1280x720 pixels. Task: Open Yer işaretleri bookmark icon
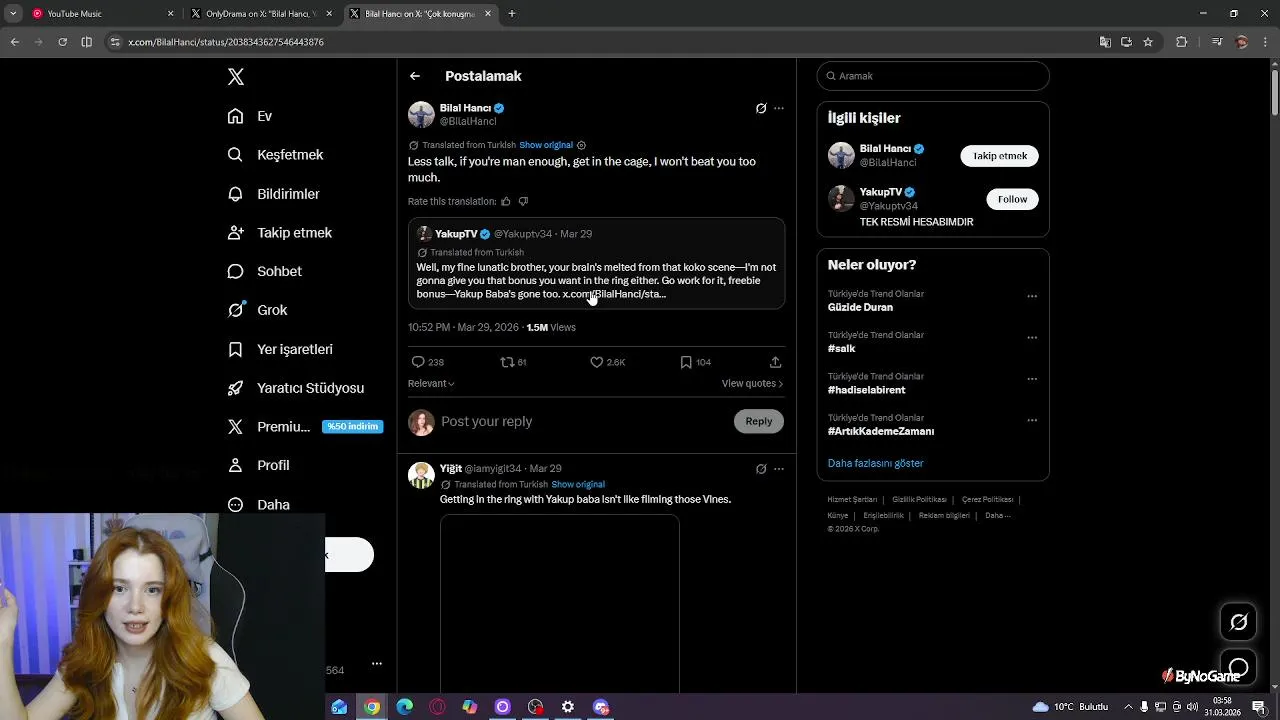[x=235, y=349]
